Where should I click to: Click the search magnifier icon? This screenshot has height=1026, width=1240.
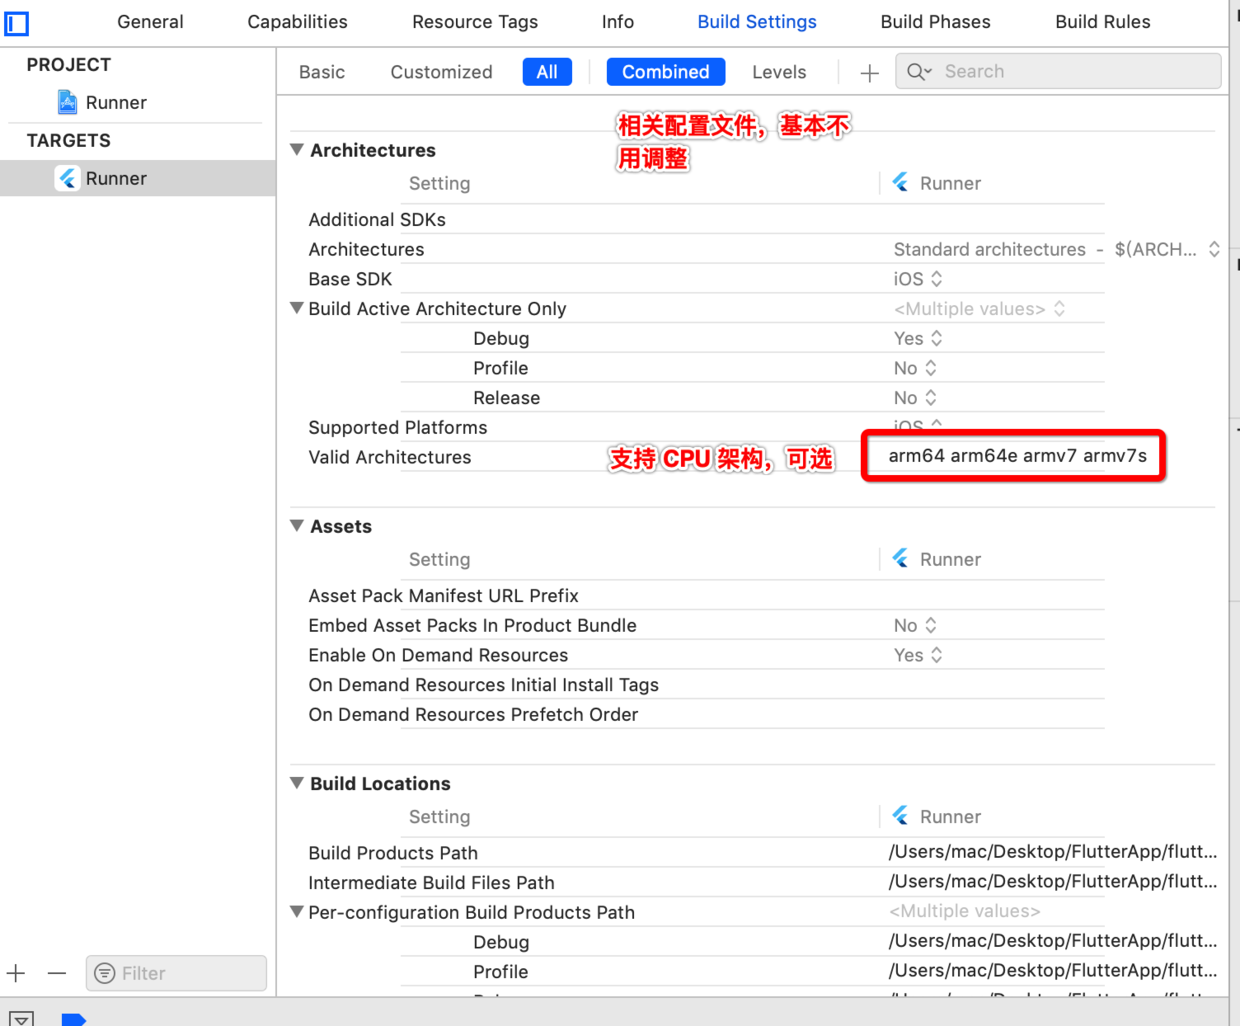click(x=917, y=71)
